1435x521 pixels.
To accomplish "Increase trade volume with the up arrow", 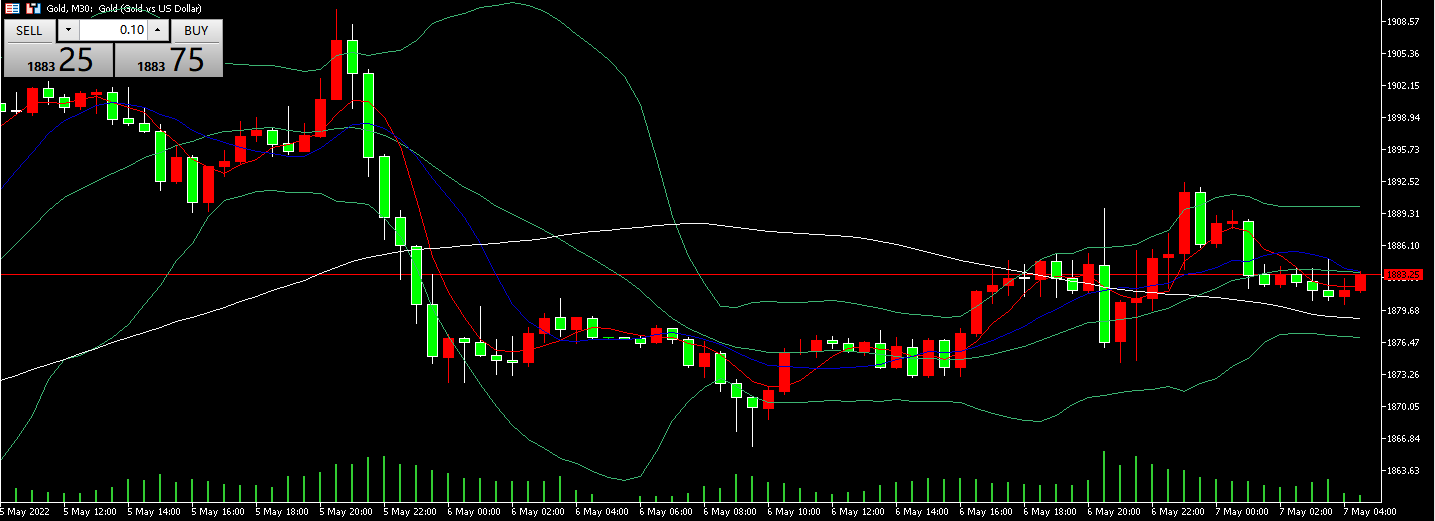I will (x=157, y=30).
